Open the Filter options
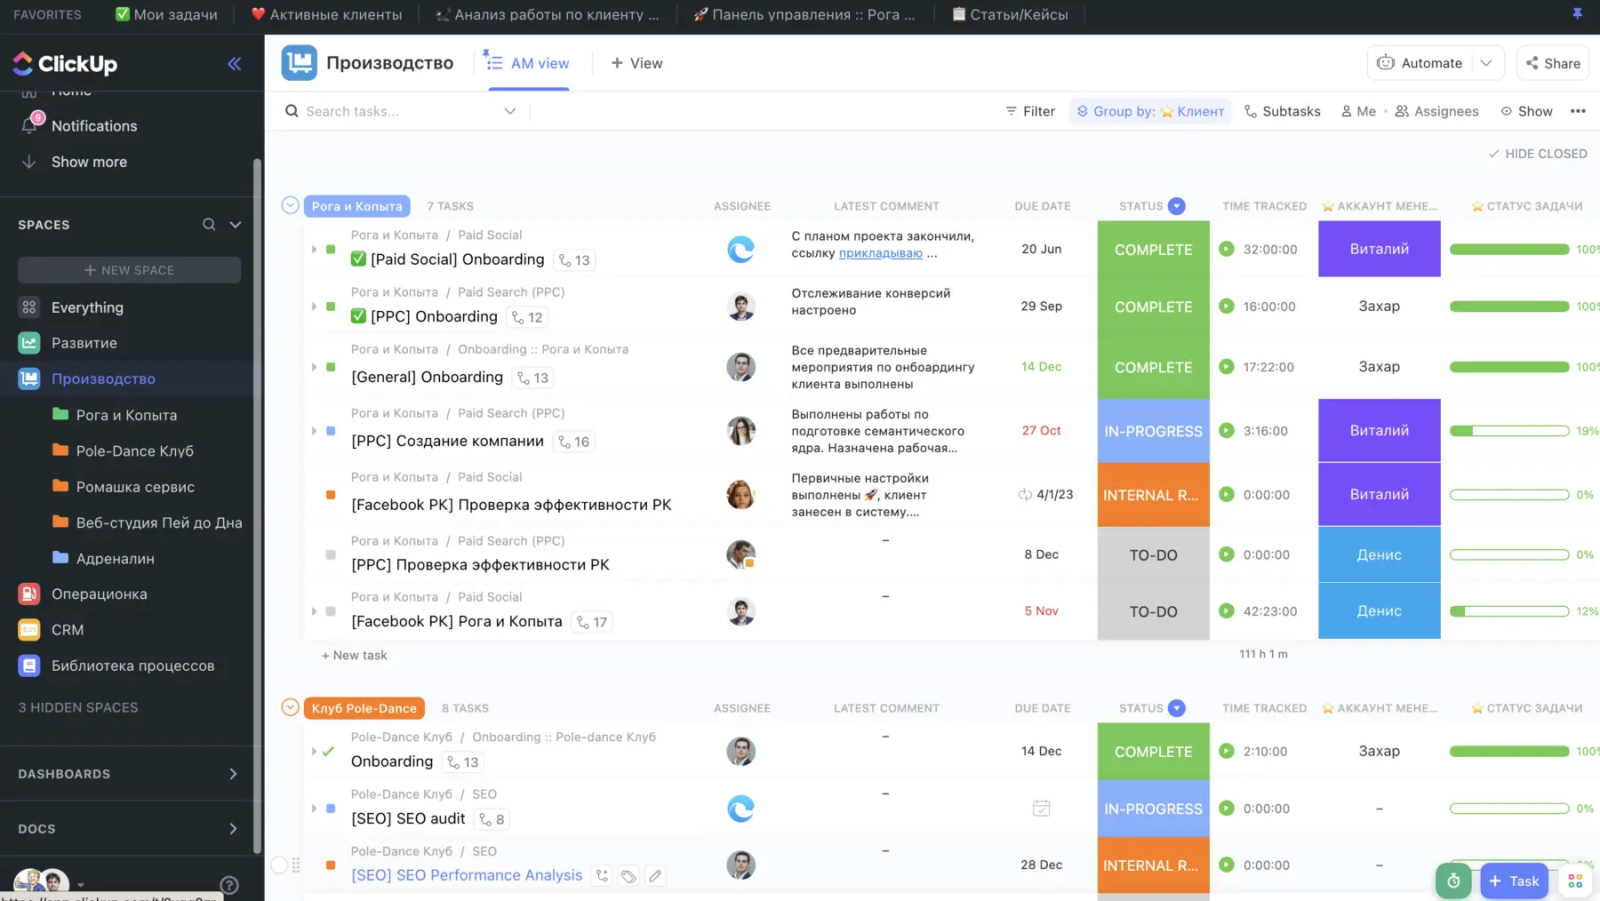This screenshot has height=901, width=1600. [1030, 111]
